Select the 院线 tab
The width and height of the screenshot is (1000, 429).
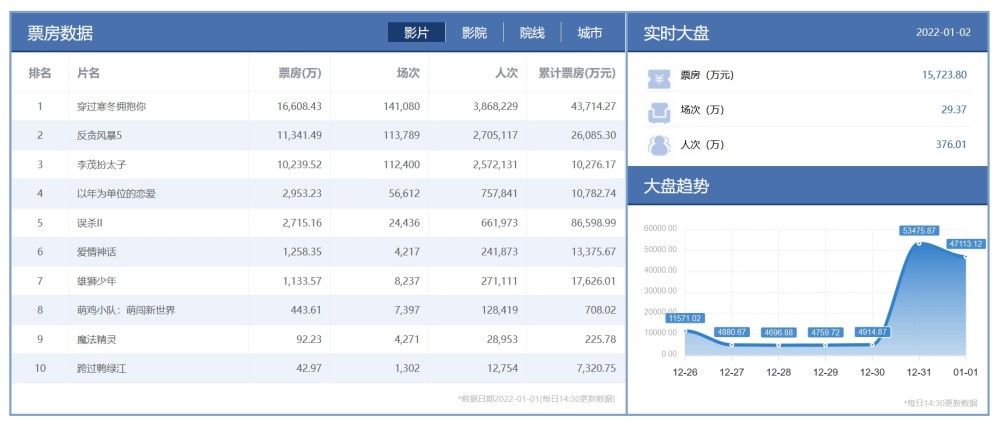pos(532,33)
